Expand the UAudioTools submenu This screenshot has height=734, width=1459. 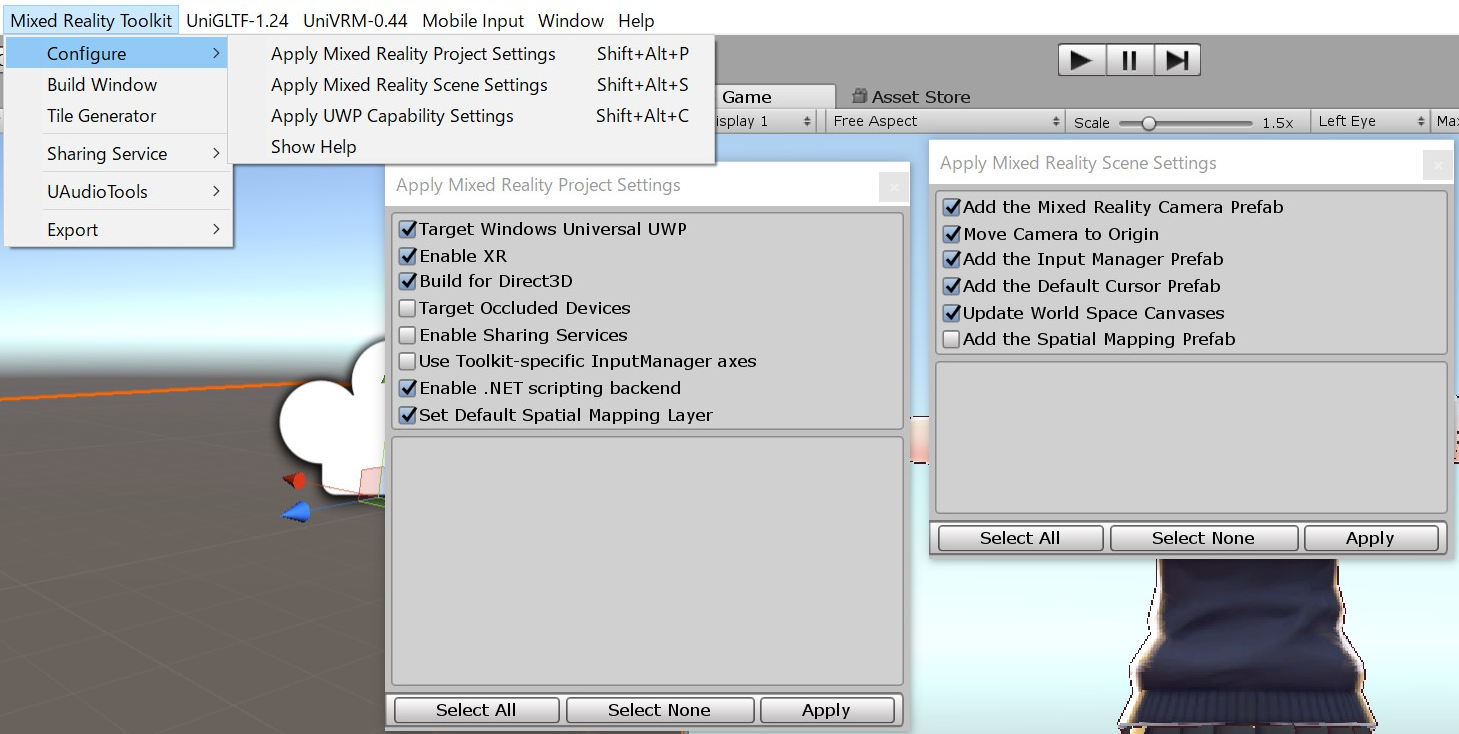tap(118, 191)
